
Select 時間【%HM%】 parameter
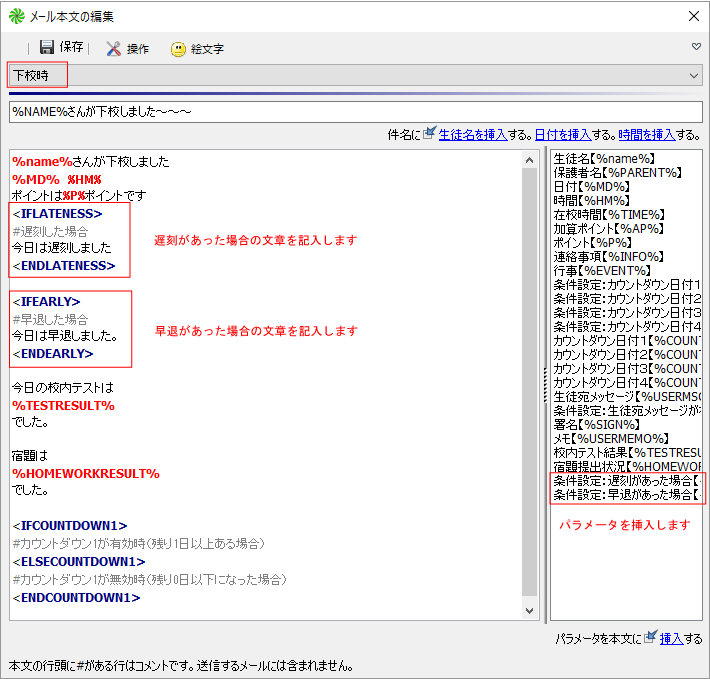click(592, 201)
